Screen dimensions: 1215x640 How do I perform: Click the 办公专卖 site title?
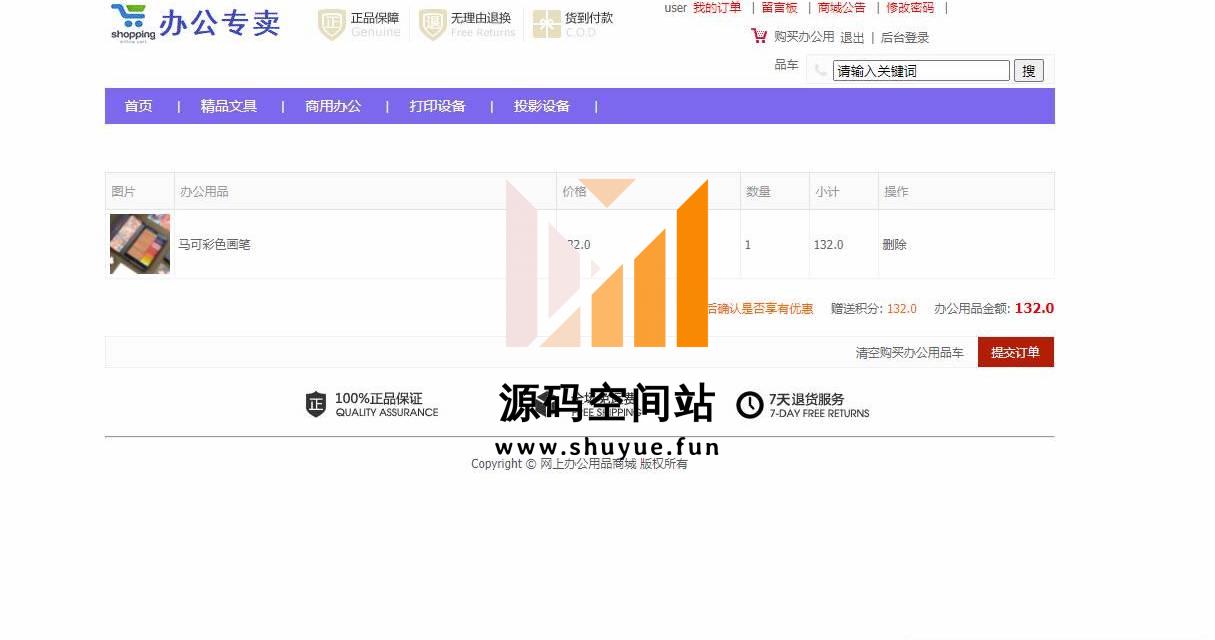tap(220, 22)
